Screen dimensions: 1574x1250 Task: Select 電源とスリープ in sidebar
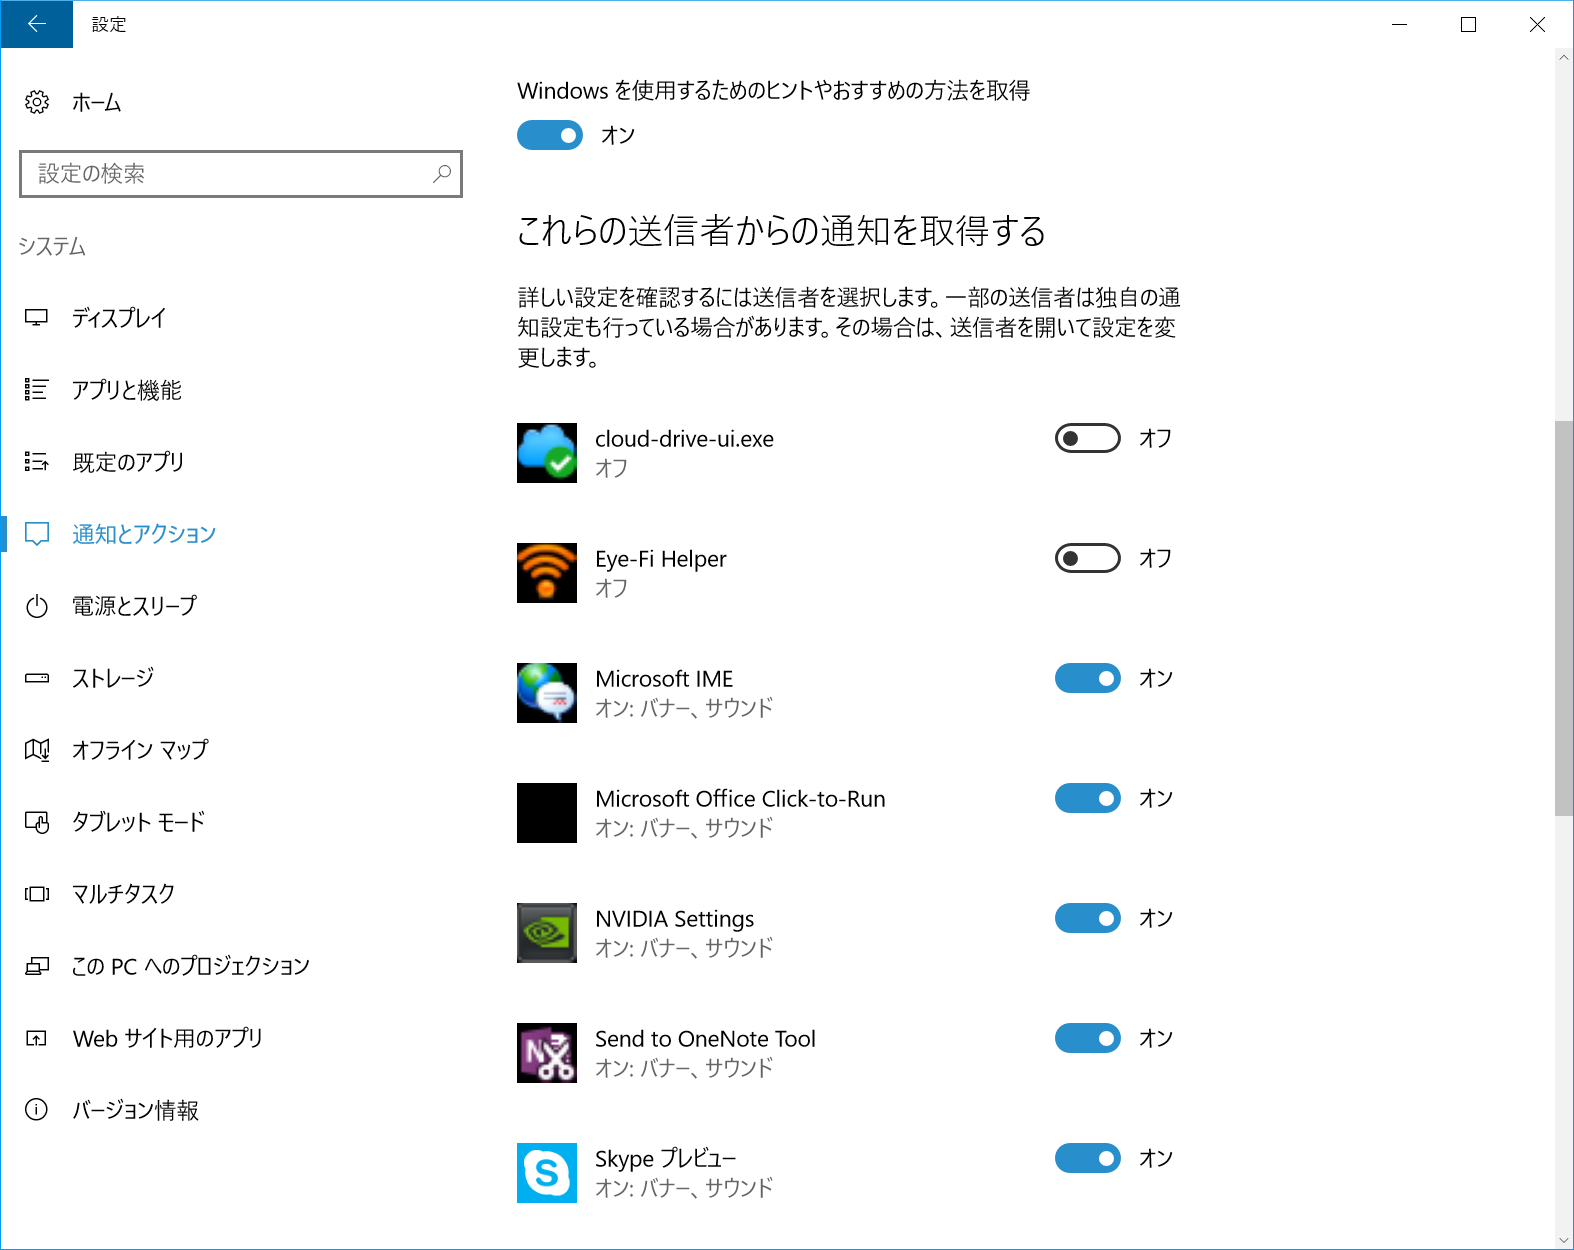click(x=135, y=606)
